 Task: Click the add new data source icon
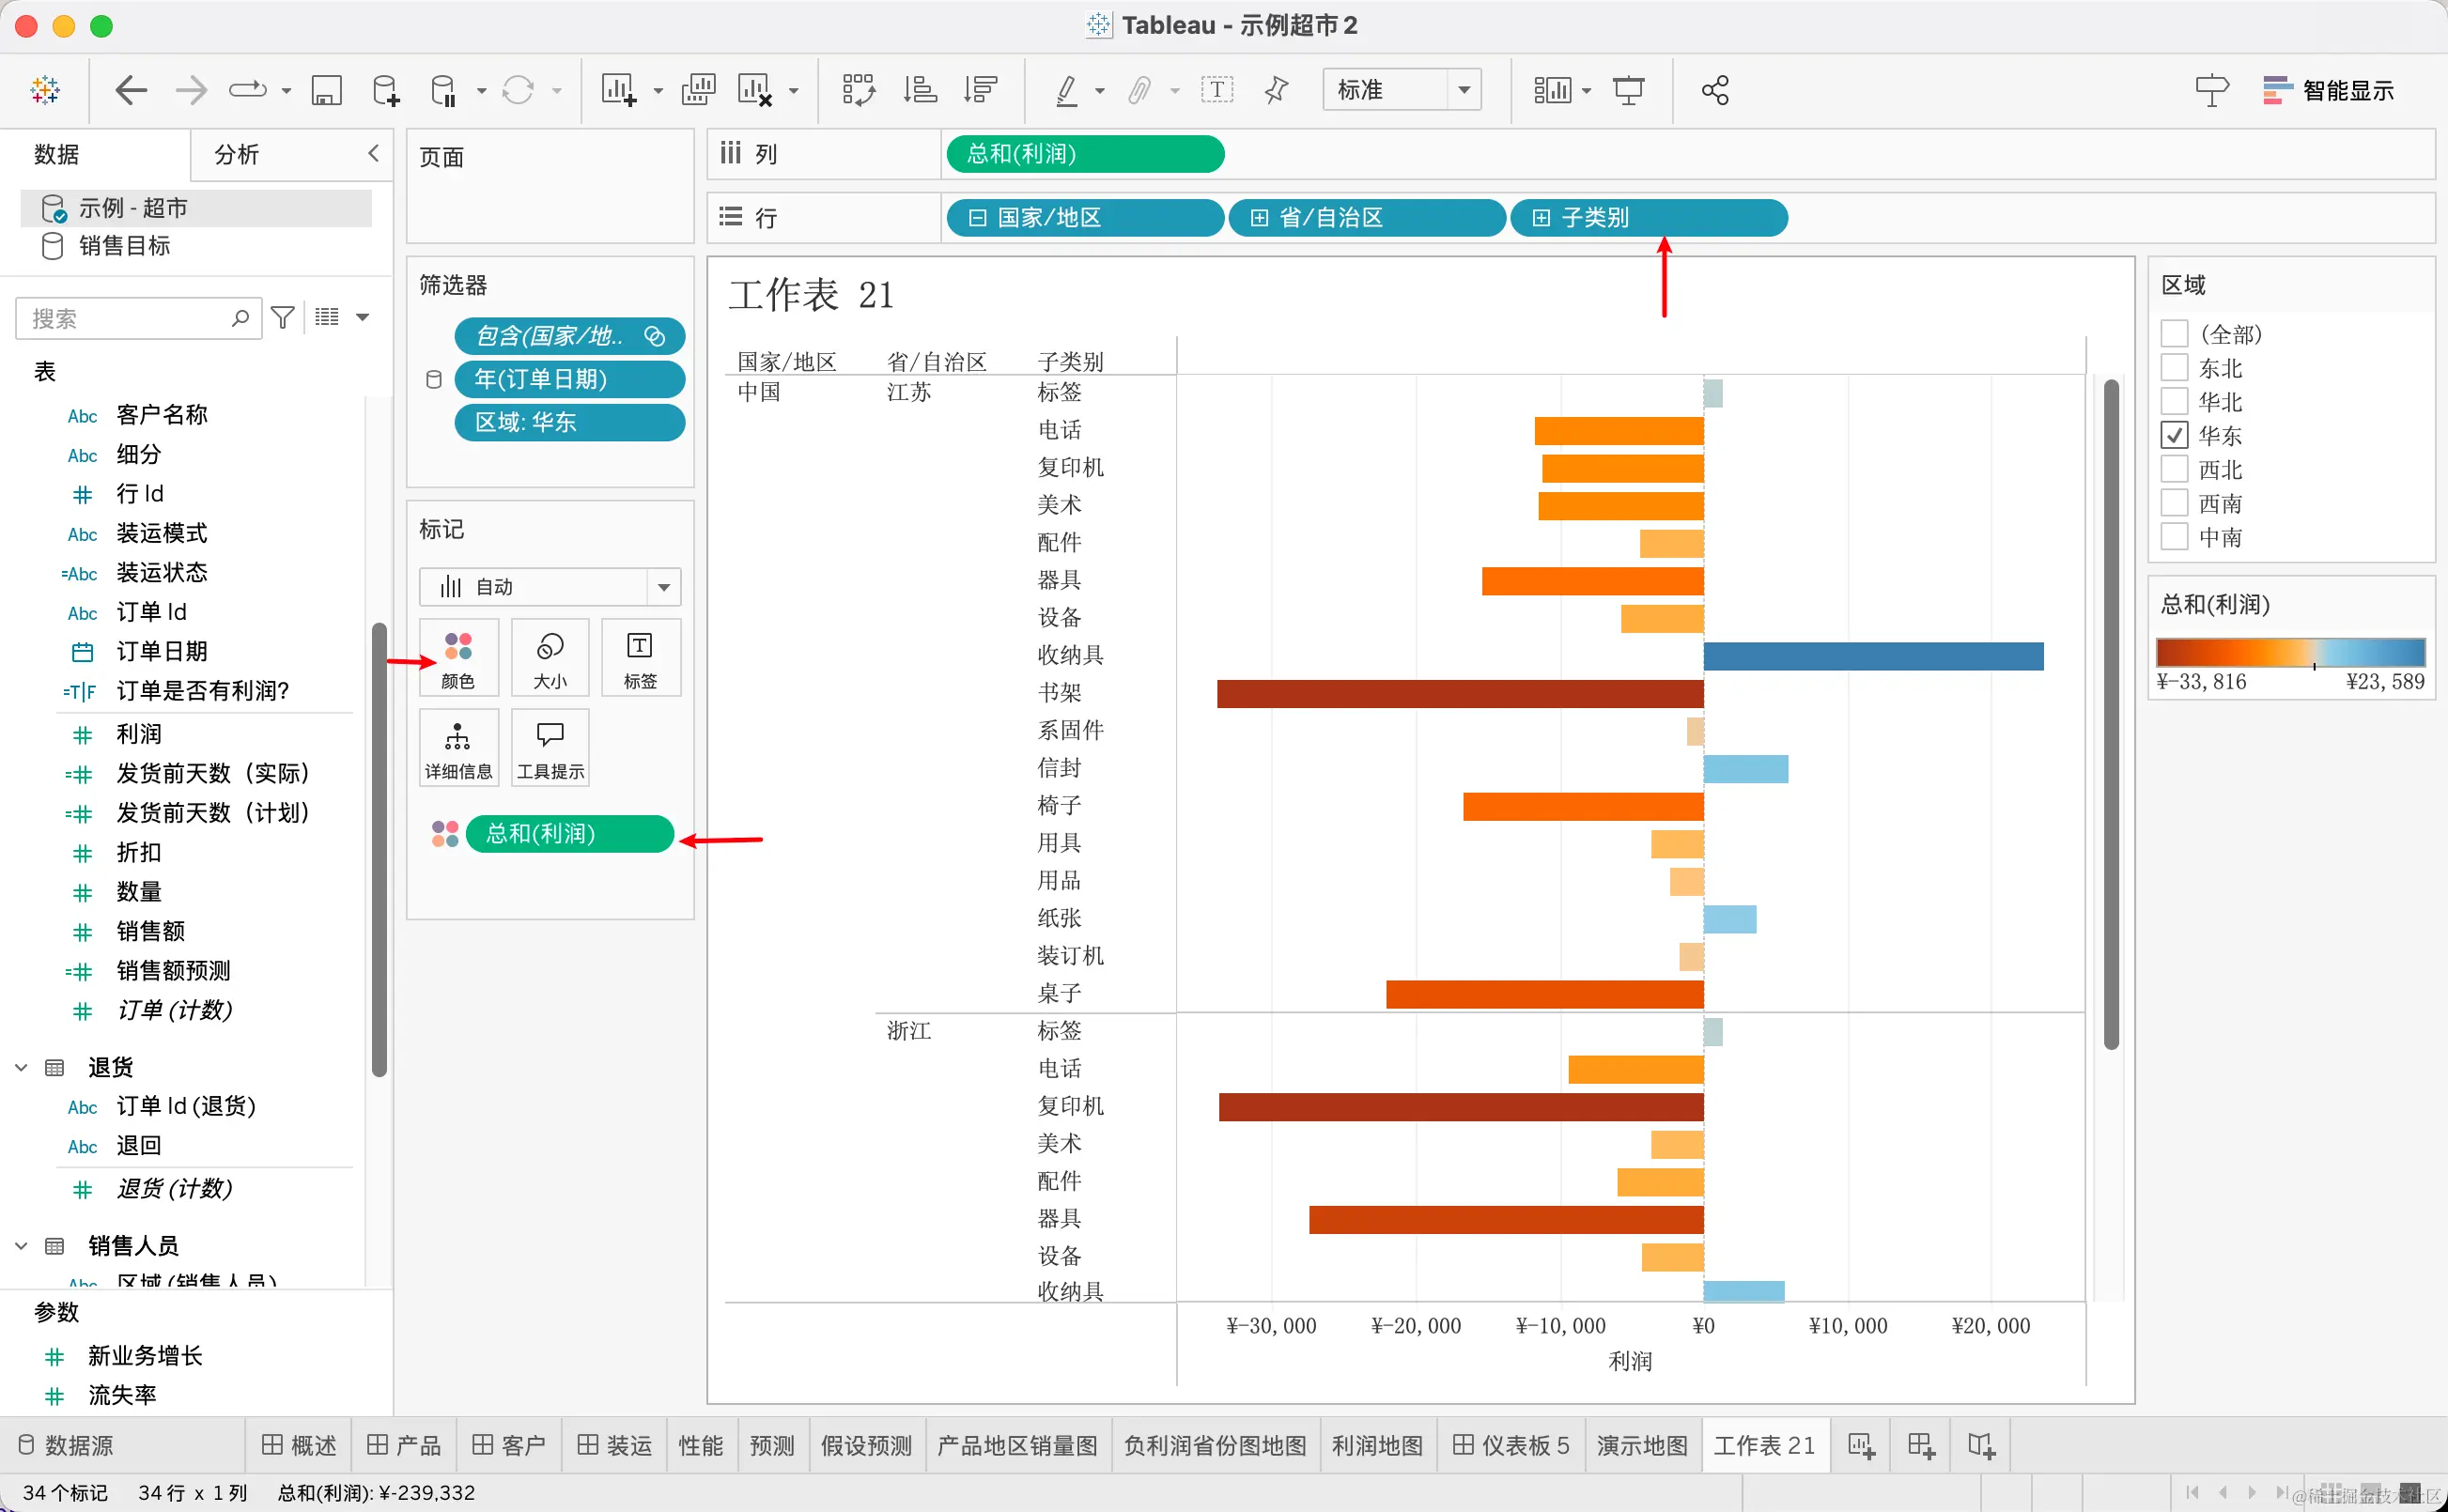tap(385, 90)
